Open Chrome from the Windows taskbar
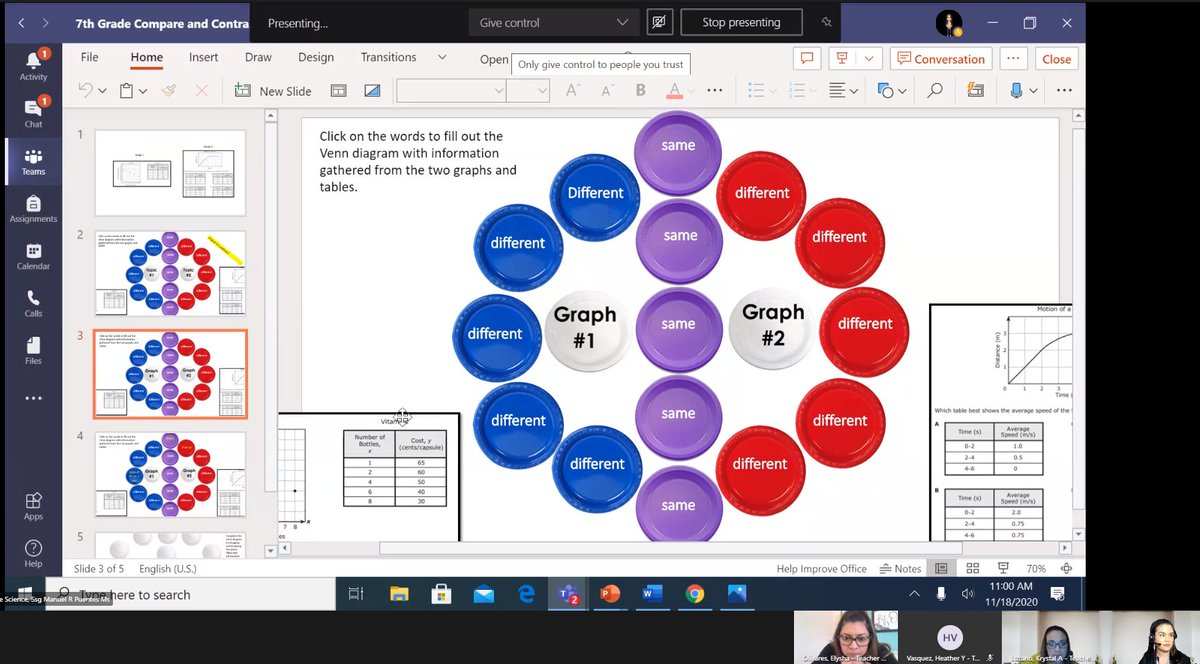The image size is (1200, 664). pyautogui.click(x=695, y=594)
